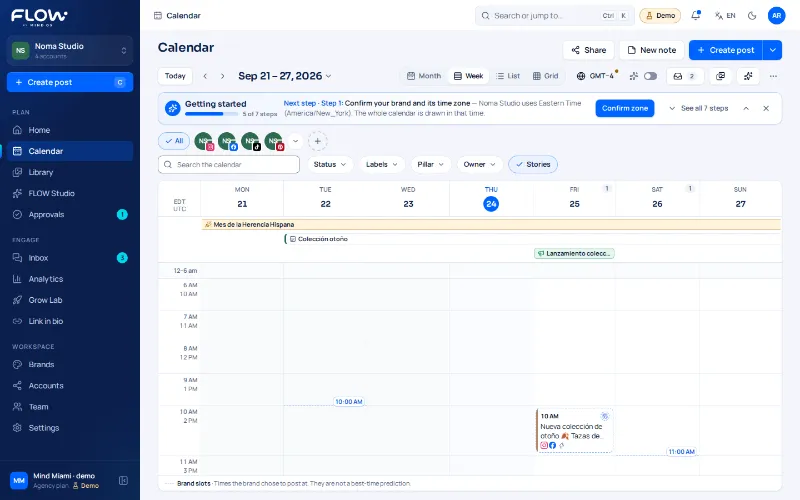The width and height of the screenshot is (800, 500).
Task: Open the Labels filter dropdown
Action: coord(382,164)
